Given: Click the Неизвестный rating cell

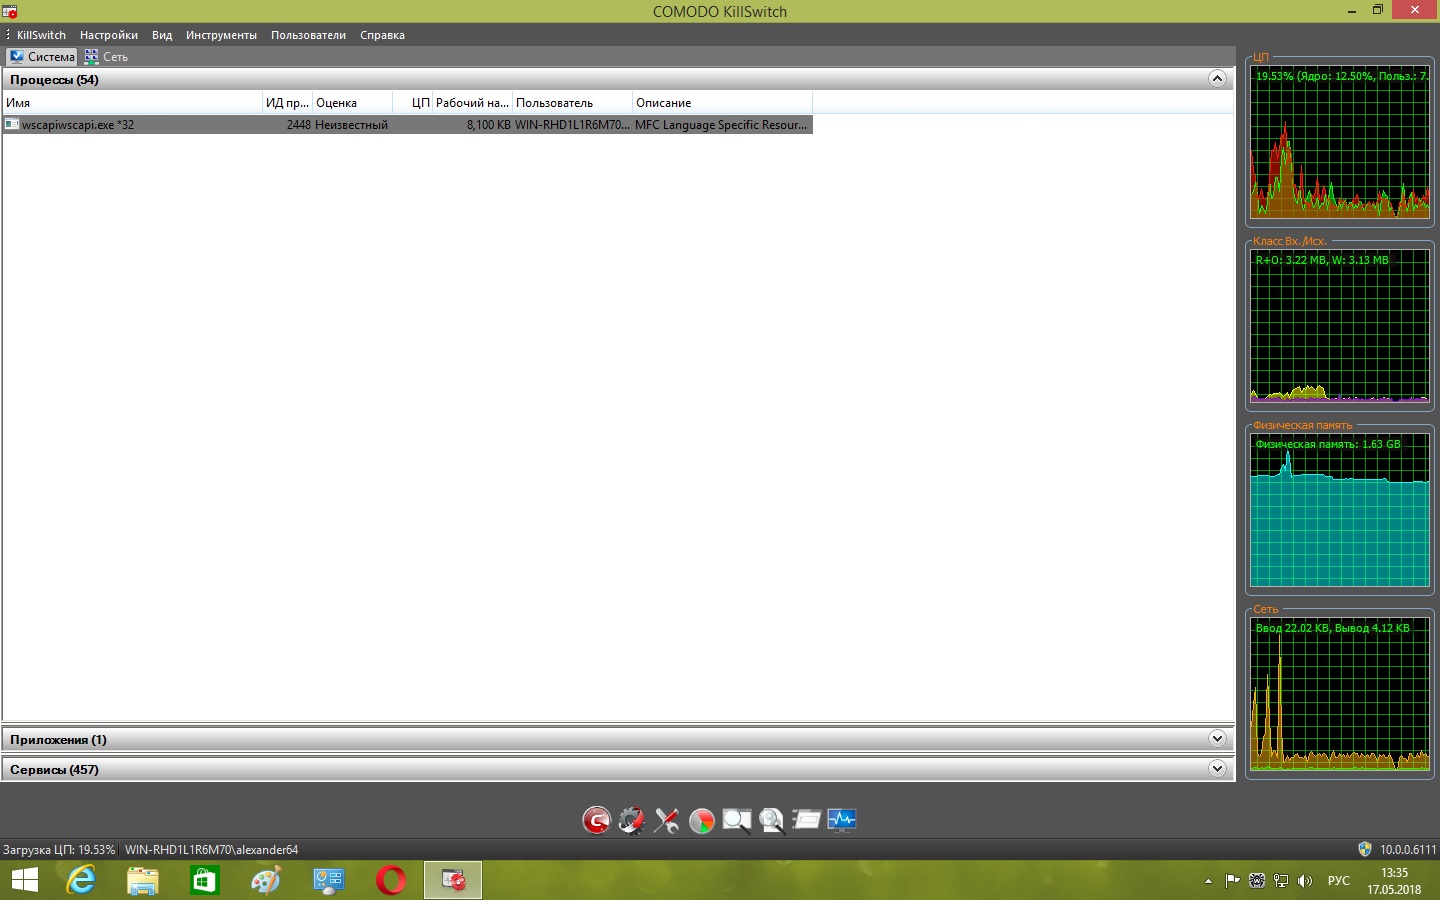Looking at the screenshot, I should (351, 125).
